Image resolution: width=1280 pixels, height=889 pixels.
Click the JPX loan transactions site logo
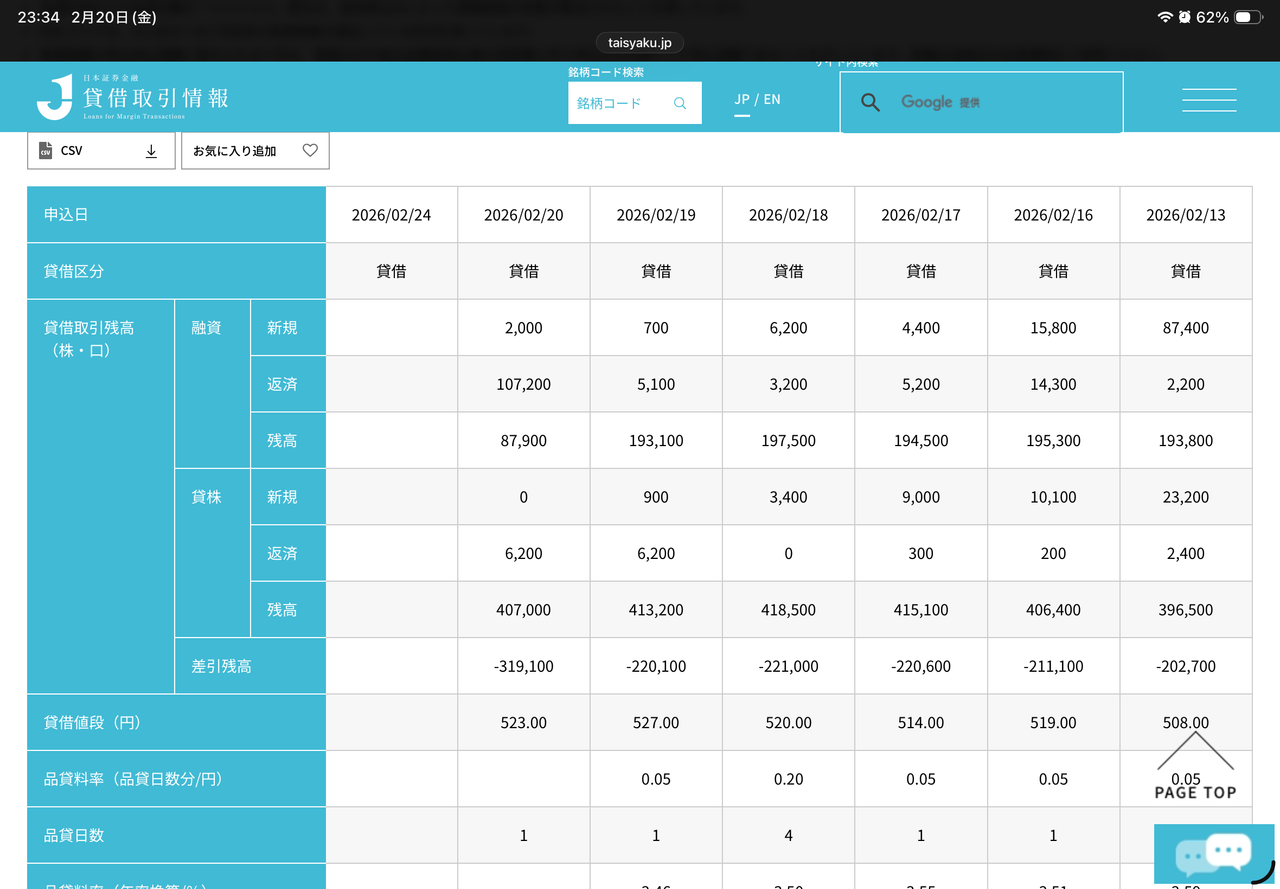(x=133, y=98)
